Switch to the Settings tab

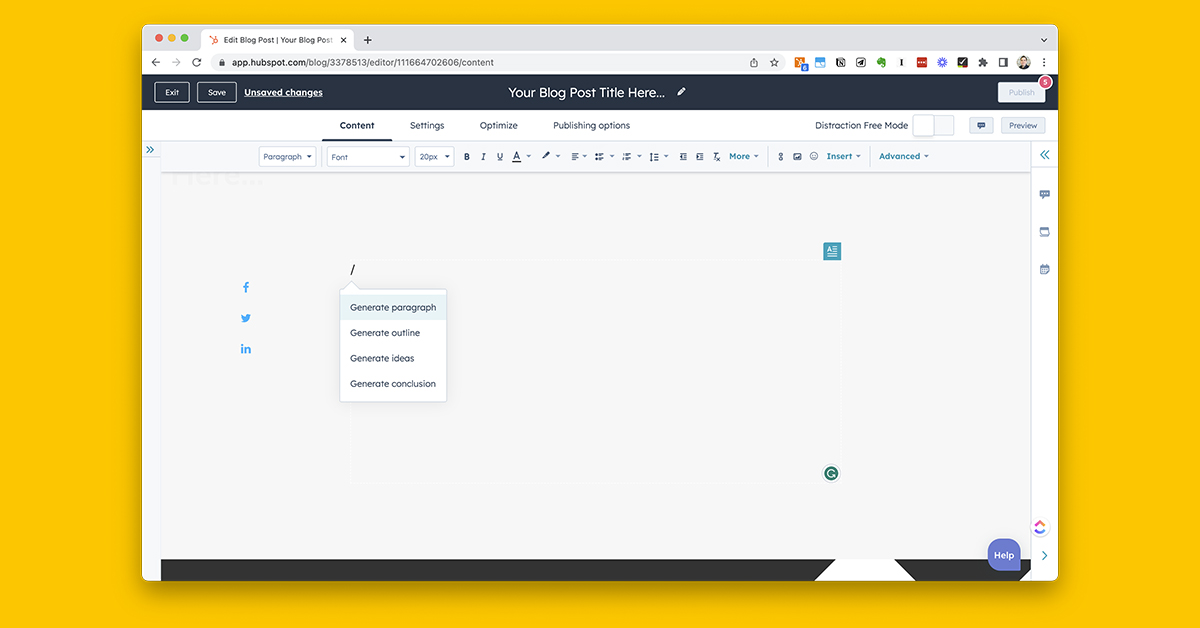(427, 126)
